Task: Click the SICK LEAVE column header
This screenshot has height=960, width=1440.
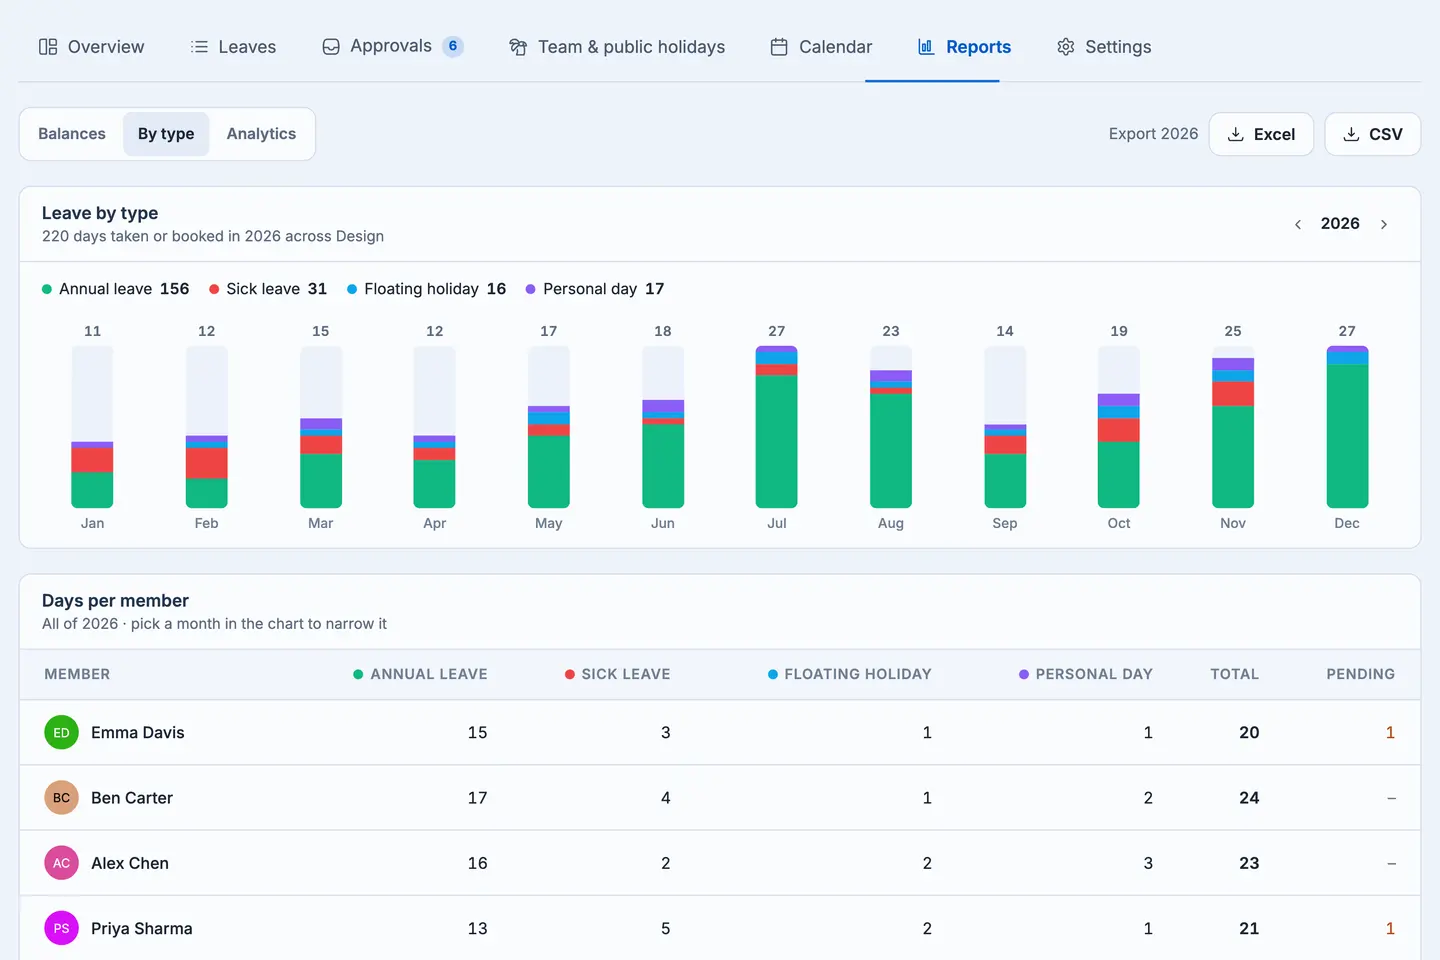Action: coord(617,674)
